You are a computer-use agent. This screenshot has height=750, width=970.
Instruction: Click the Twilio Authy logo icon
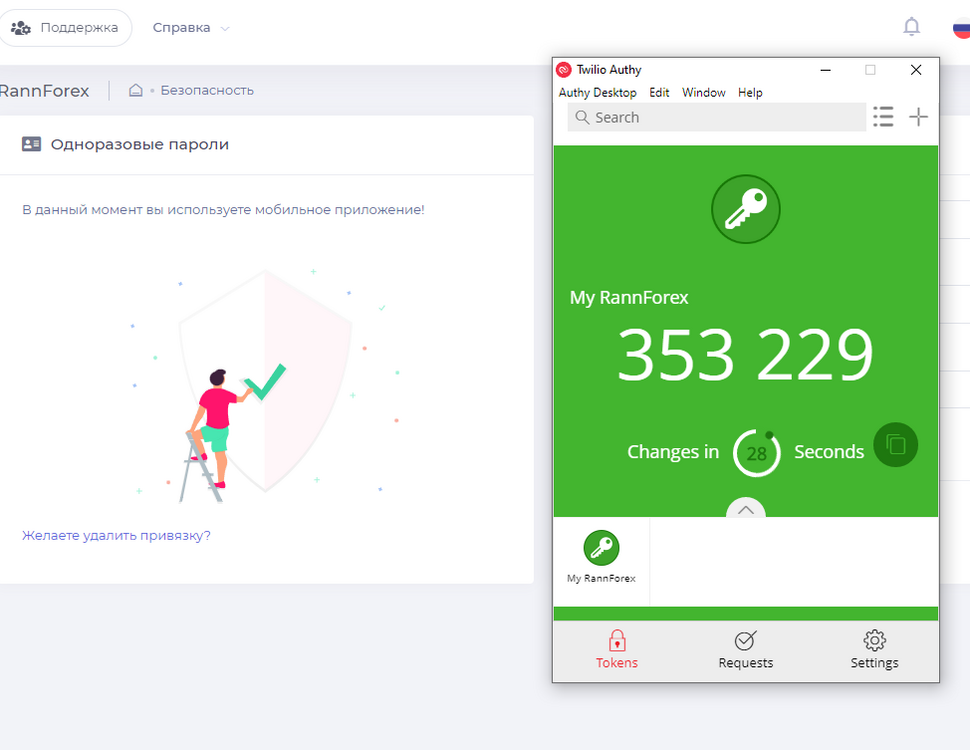pos(564,70)
